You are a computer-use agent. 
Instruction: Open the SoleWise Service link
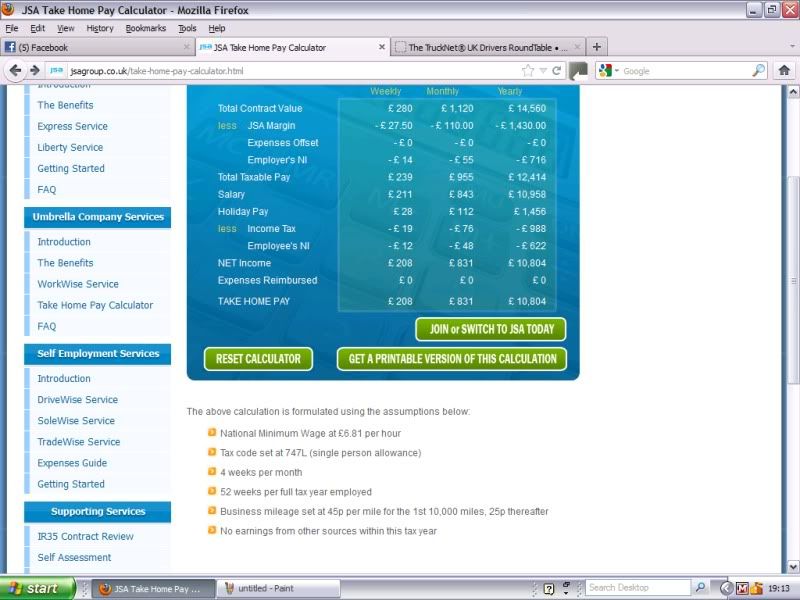point(76,420)
